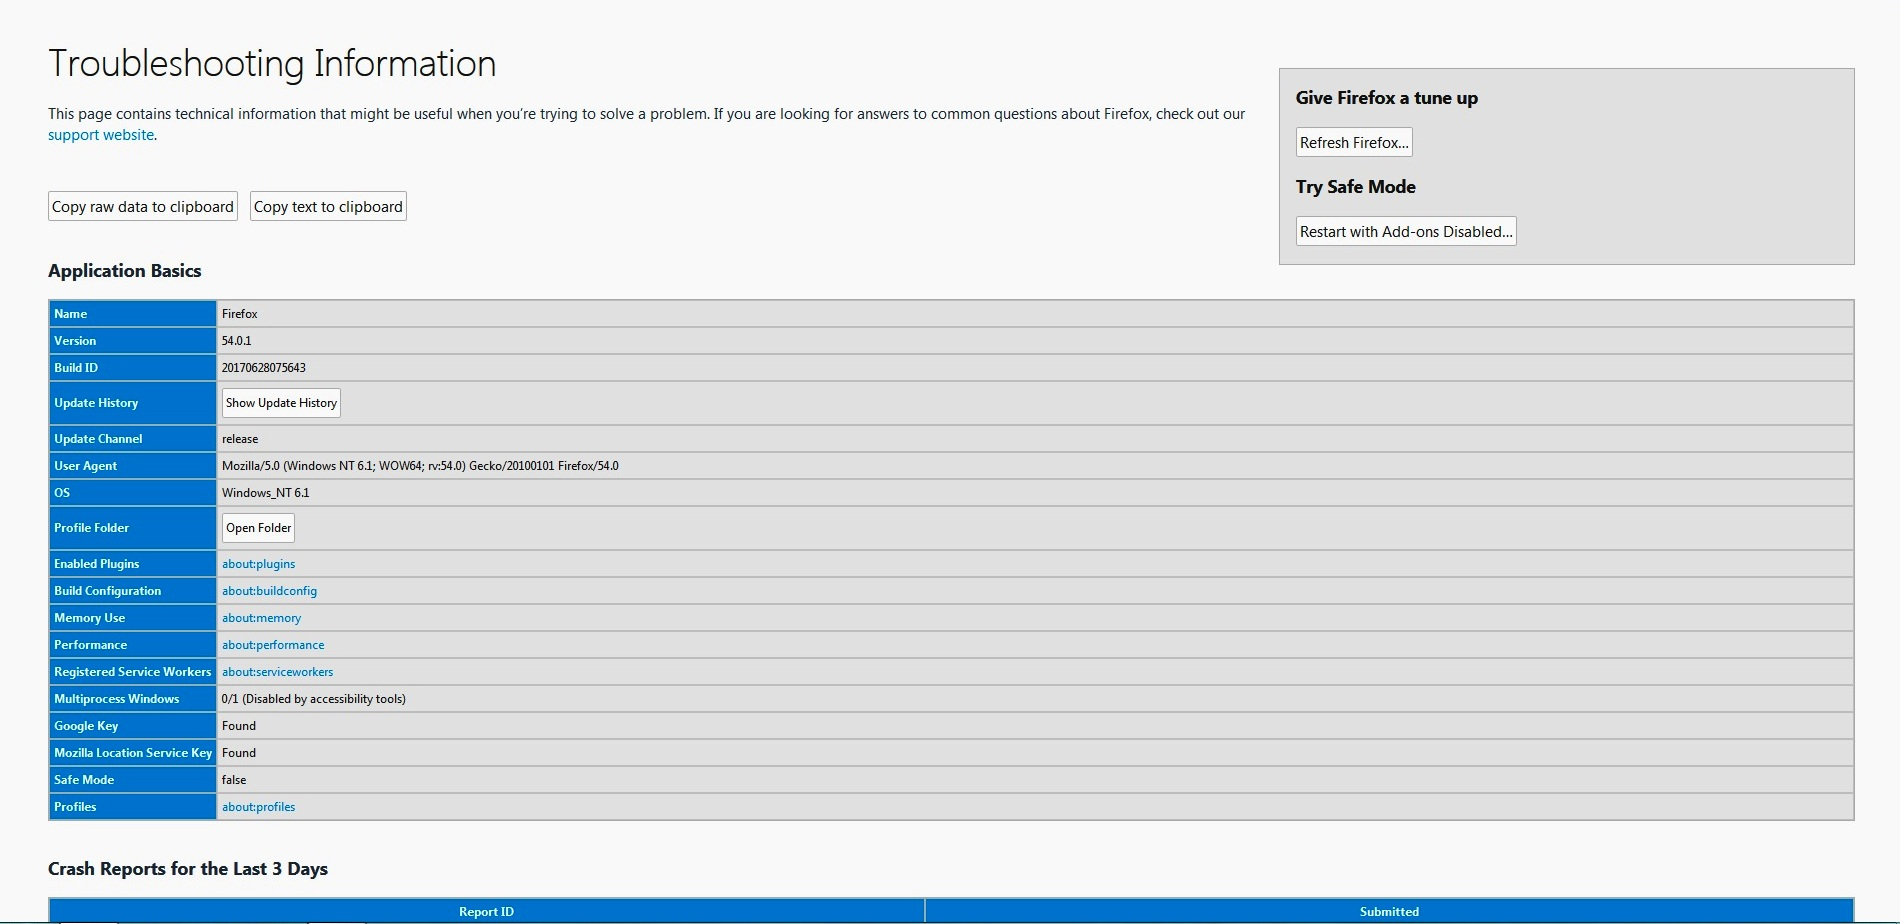
Task: Open about:performance link
Action: click(273, 645)
